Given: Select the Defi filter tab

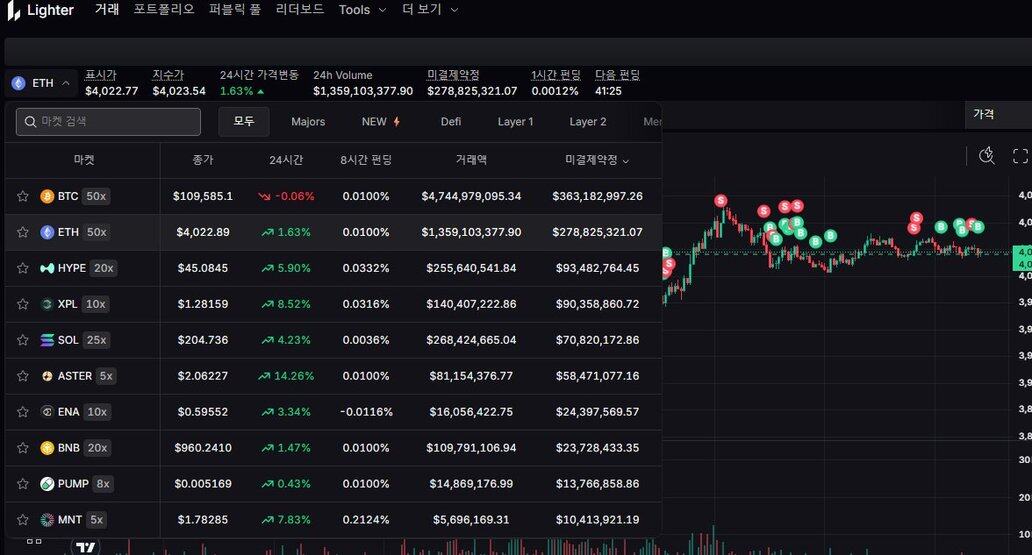Looking at the screenshot, I should click(x=451, y=122).
